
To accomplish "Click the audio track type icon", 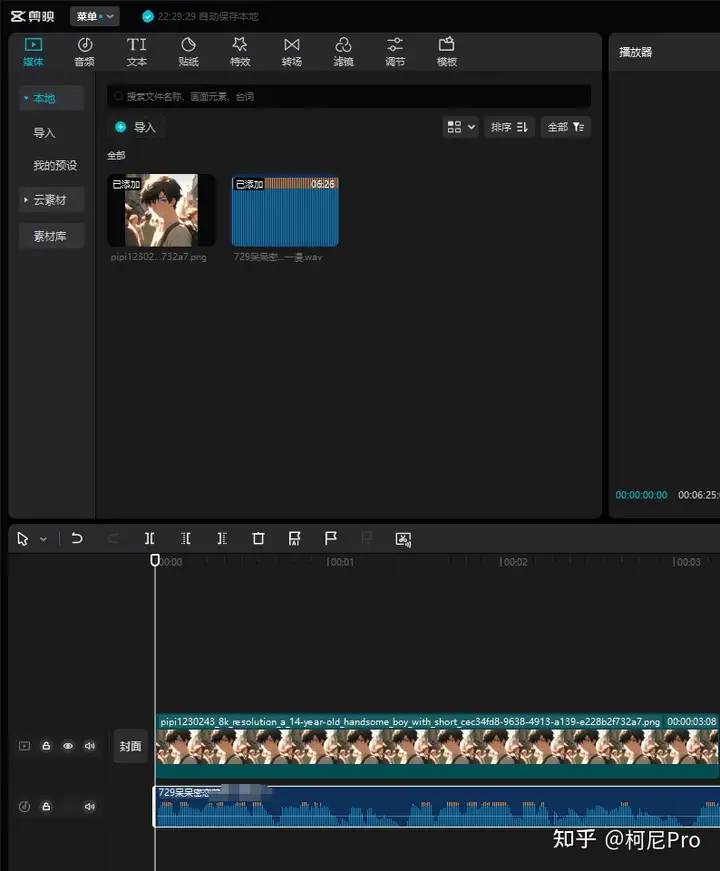I will click(24, 807).
